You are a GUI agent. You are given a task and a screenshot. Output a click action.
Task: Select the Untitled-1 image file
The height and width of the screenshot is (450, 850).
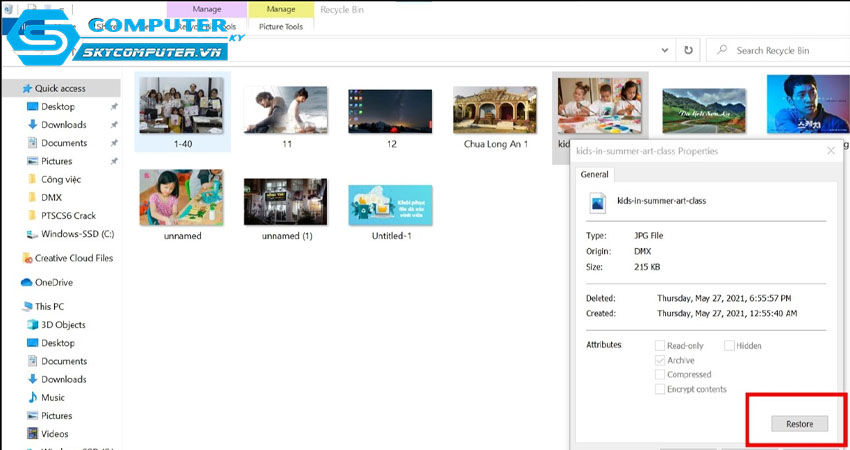tap(390, 211)
